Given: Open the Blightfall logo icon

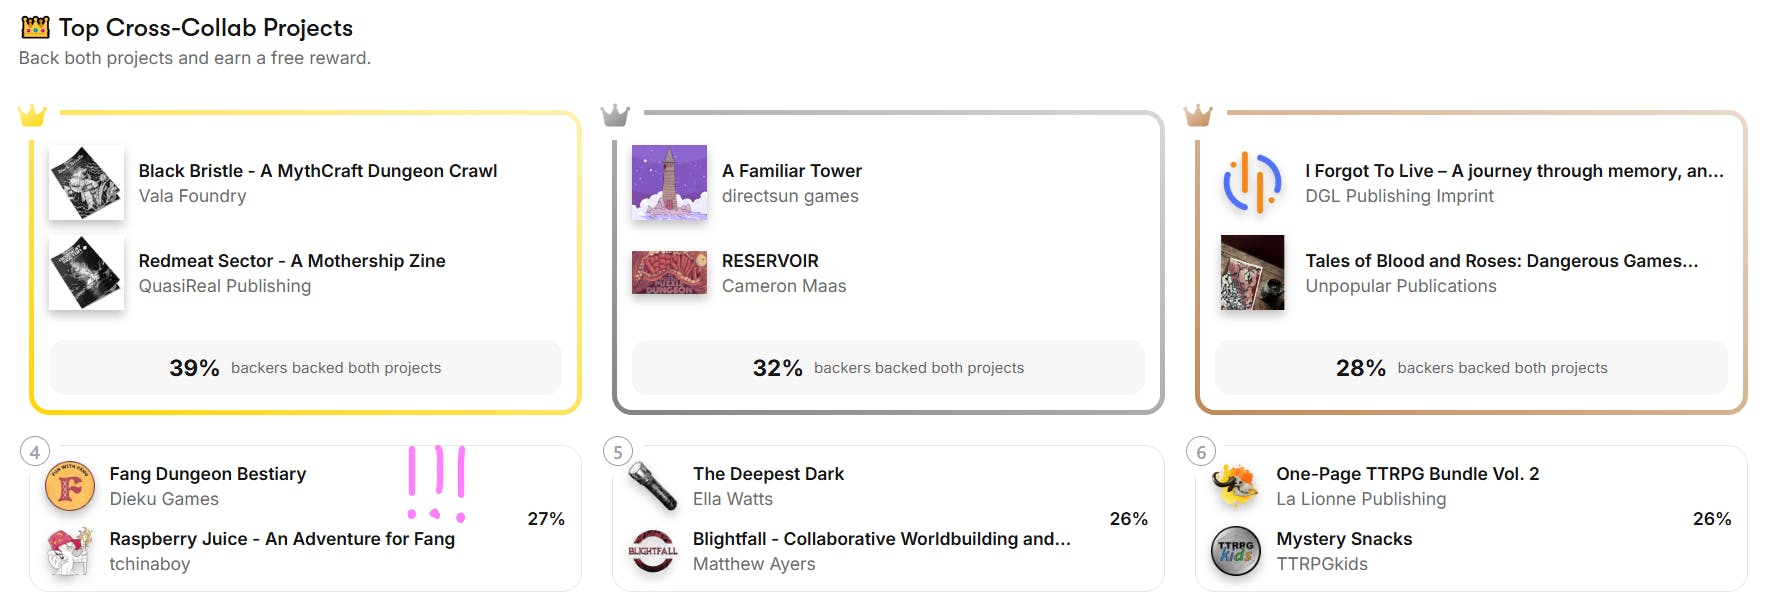Looking at the screenshot, I should coord(653,551).
